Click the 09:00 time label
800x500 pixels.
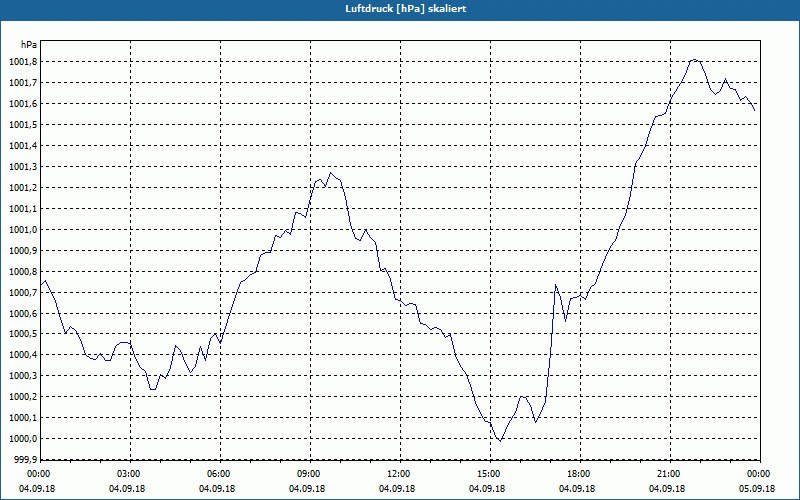coord(309,474)
